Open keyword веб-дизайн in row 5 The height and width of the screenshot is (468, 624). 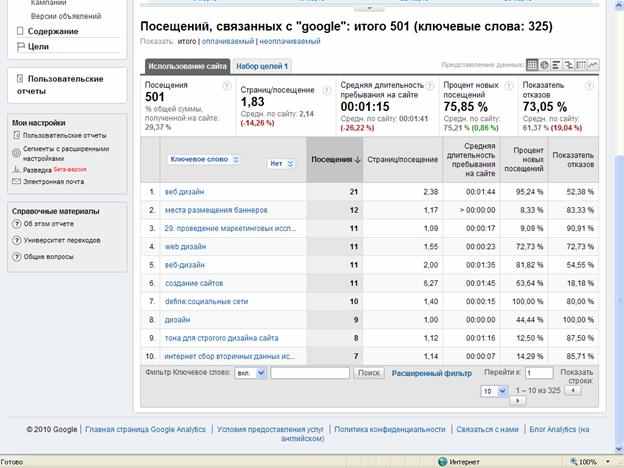pos(184,265)
